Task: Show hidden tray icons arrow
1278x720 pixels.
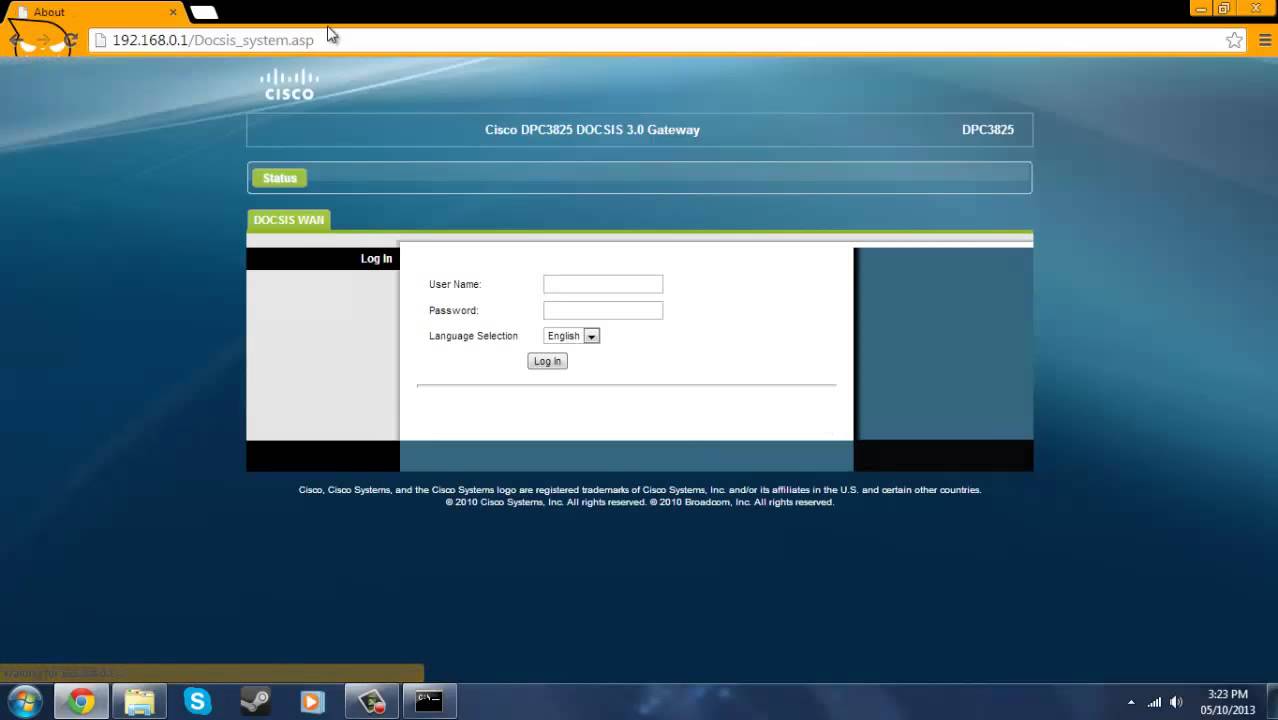Action: coord(1131,702)
